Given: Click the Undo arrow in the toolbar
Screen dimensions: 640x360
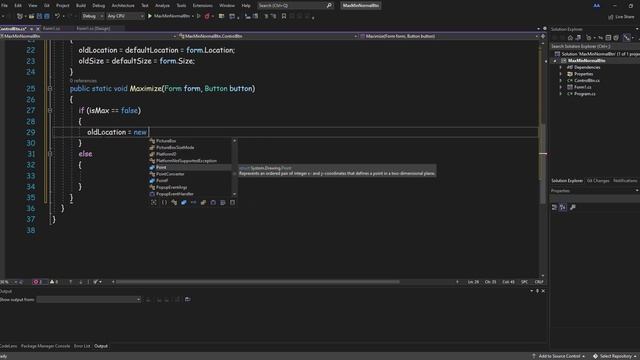Looking at the screenshot, I should point(58,16).
